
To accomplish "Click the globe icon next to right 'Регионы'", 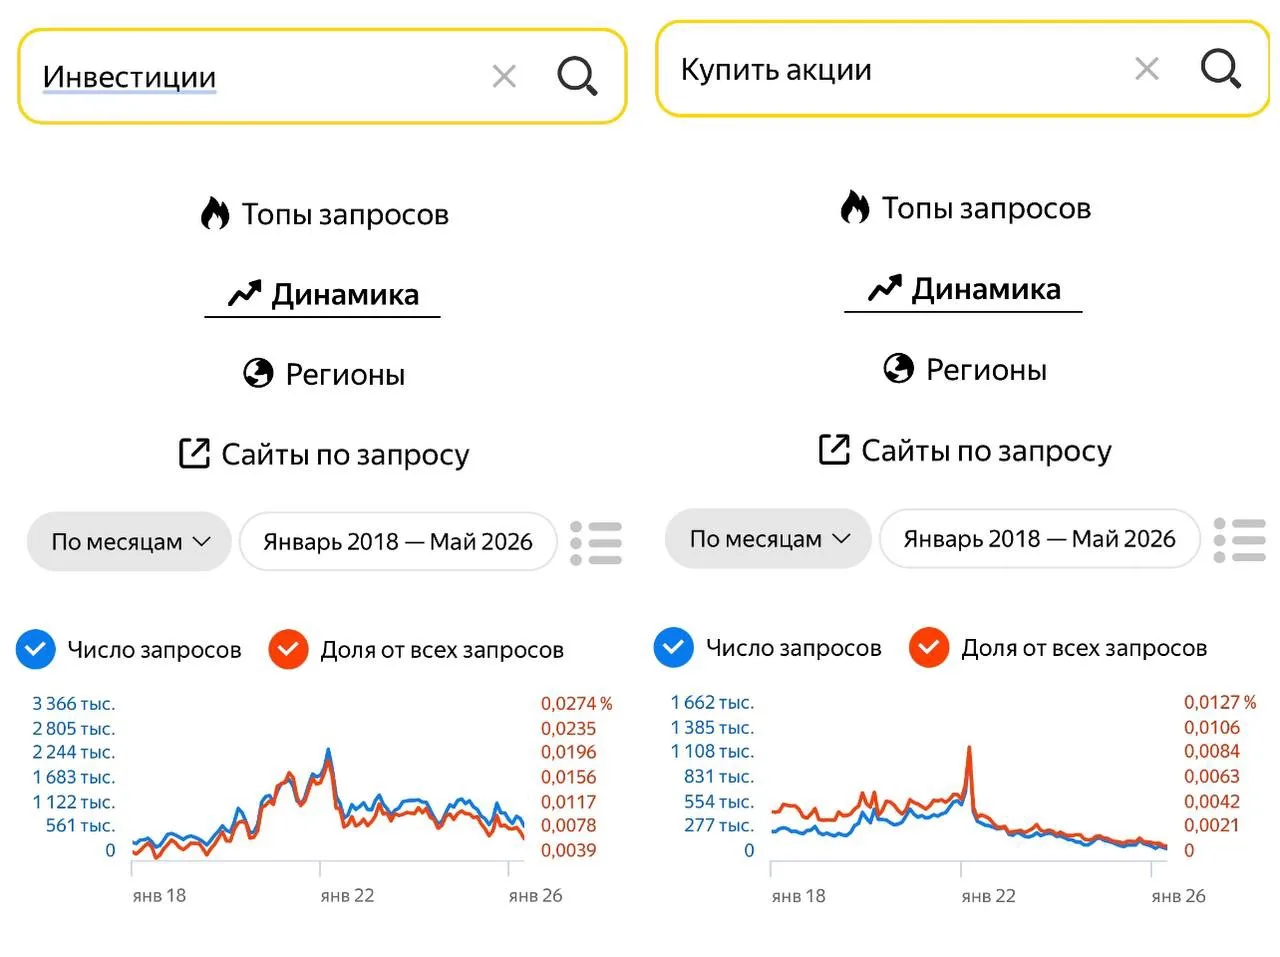I will click(898, 368).
